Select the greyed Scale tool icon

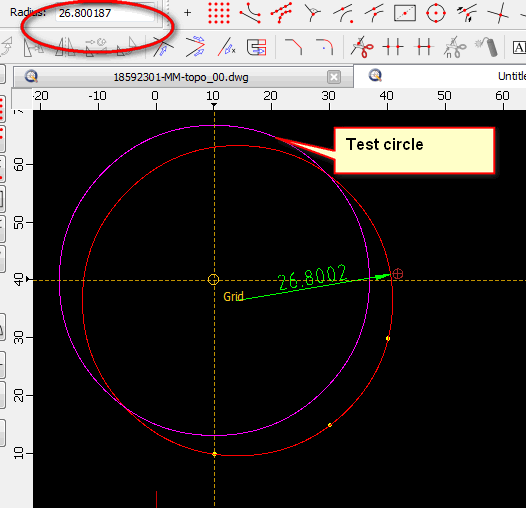tap(34, 47)
